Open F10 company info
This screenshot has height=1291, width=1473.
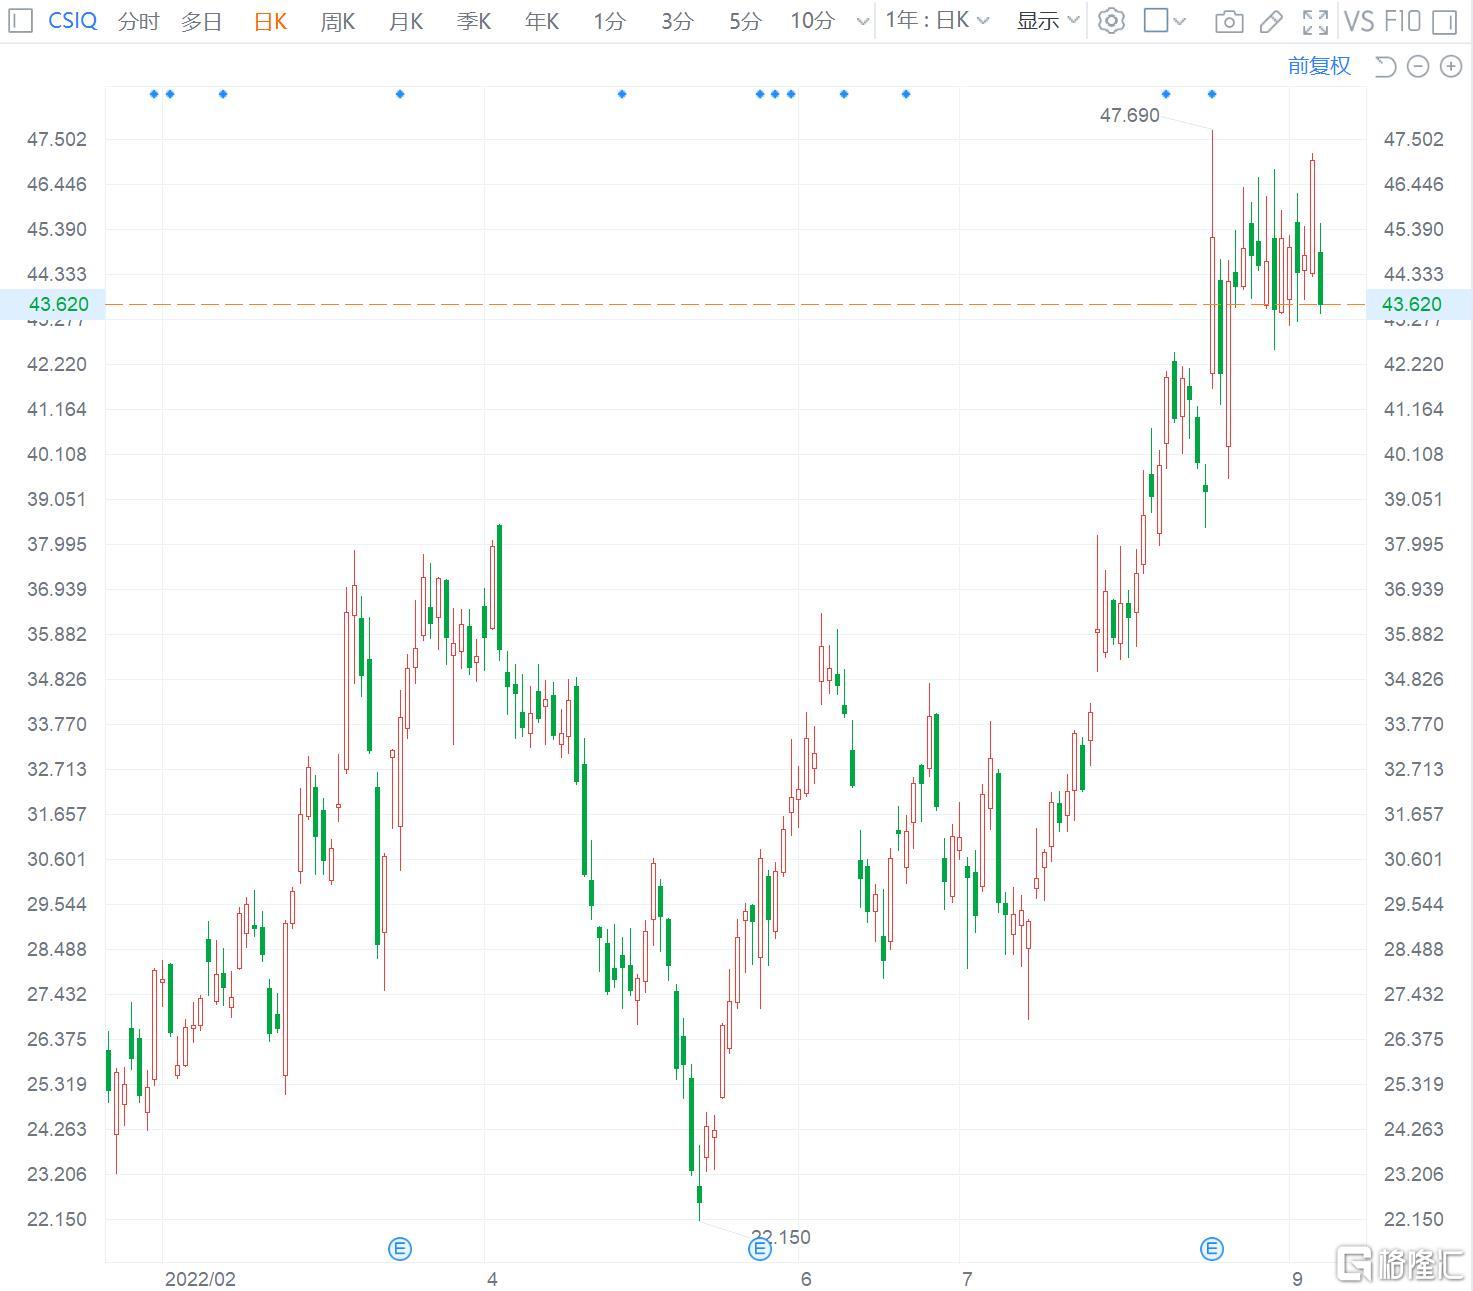(x=1403, y=21)
